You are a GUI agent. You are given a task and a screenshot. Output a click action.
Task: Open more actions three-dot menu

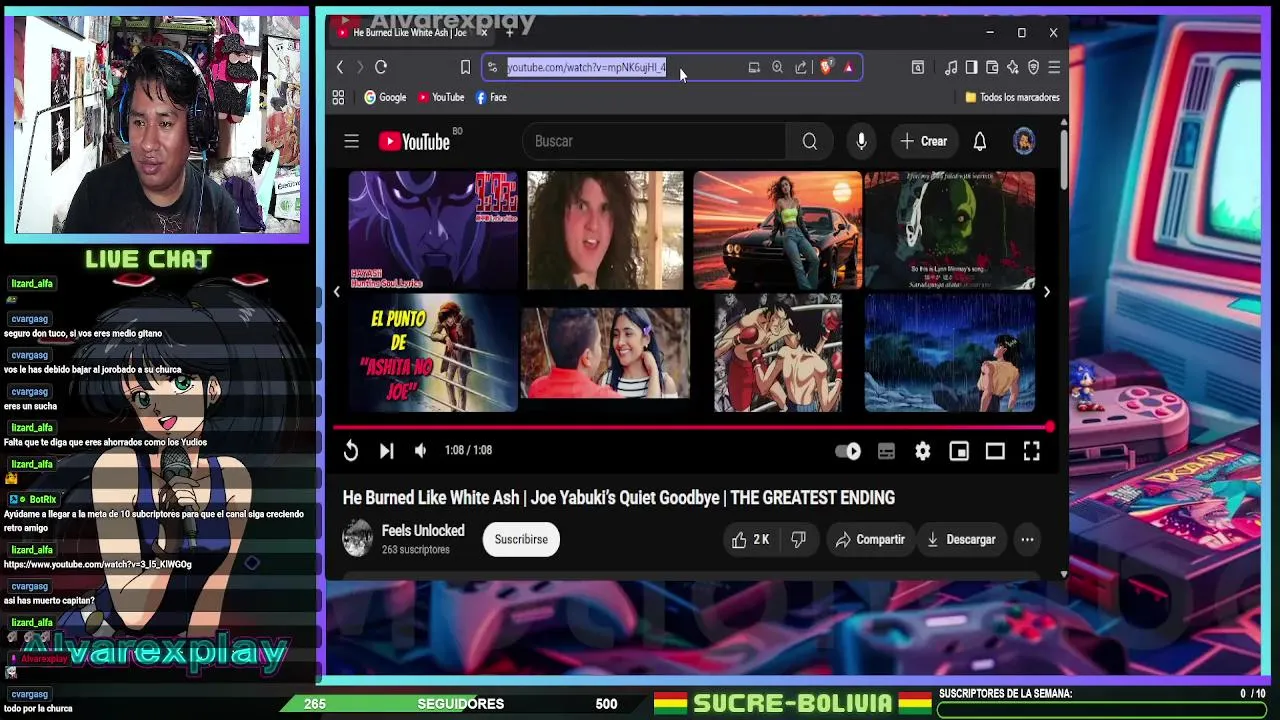pos(1027,539)
